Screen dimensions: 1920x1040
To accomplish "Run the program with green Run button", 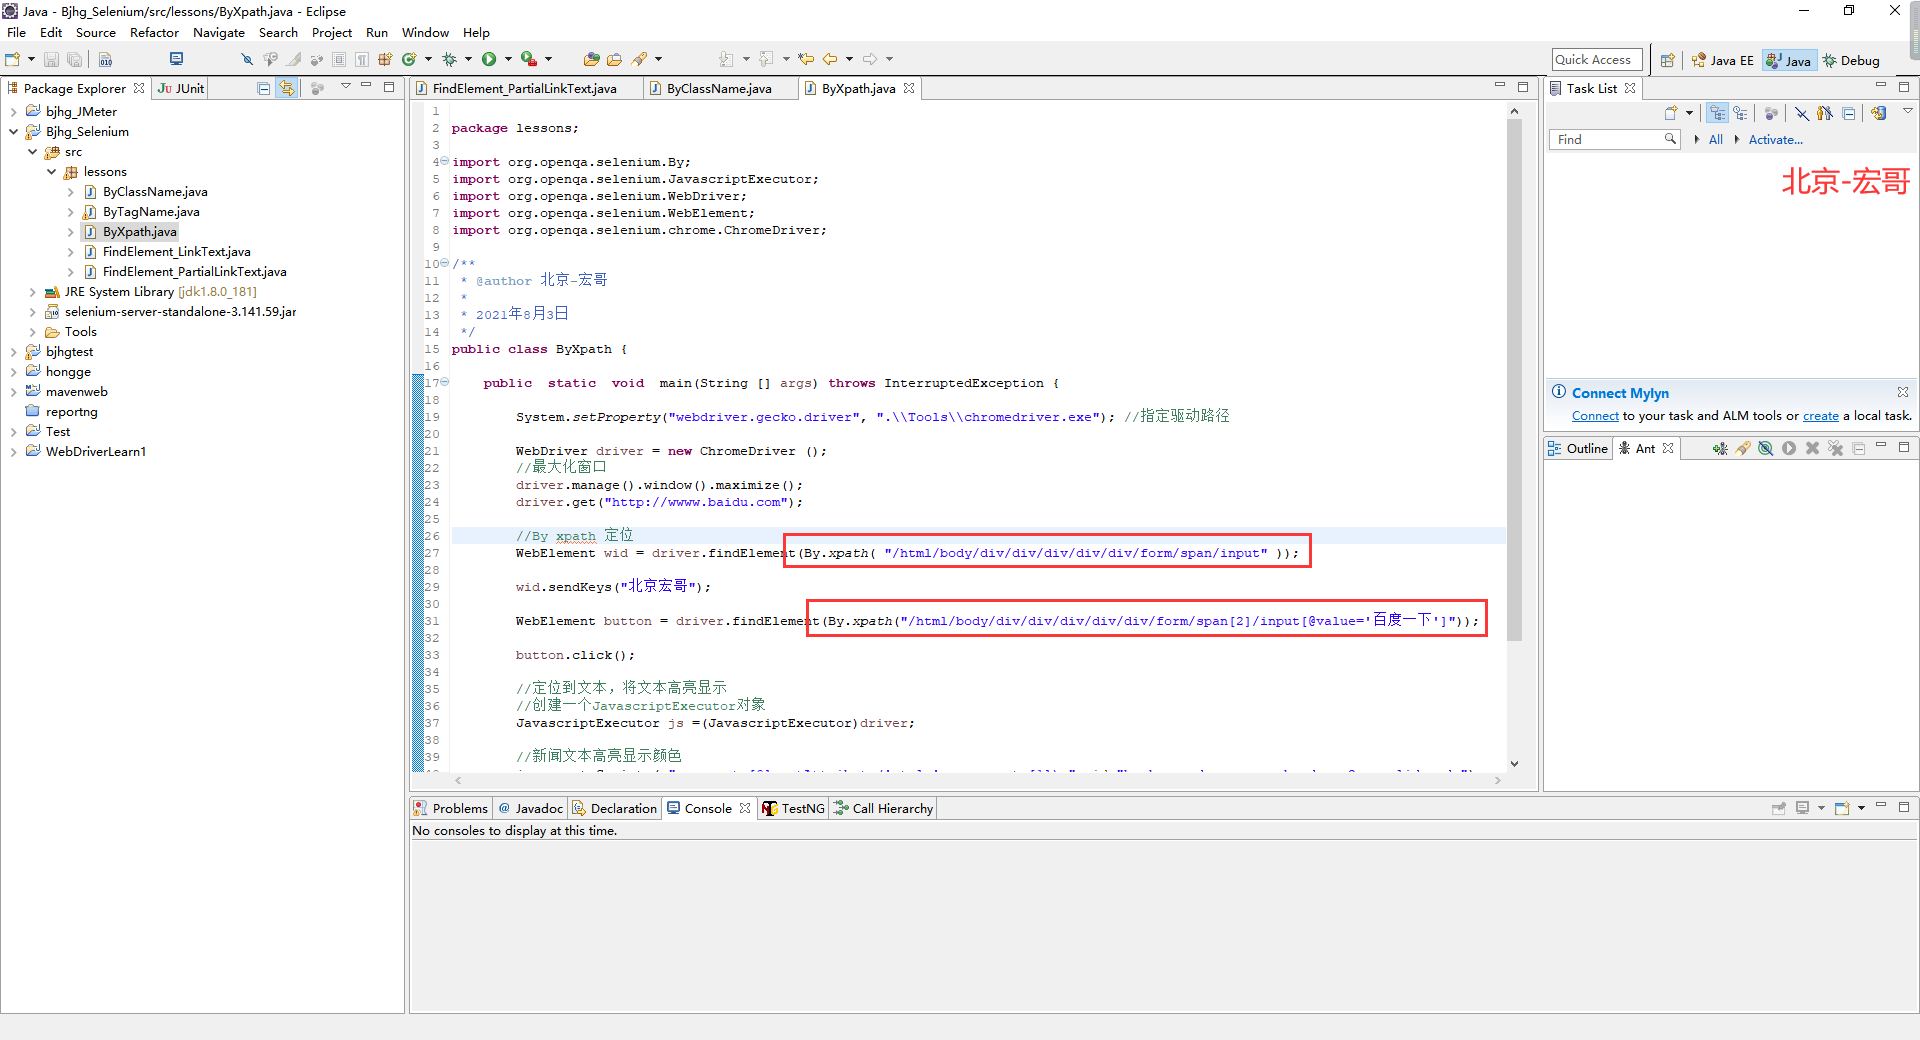I will pyautogui.click(x=489, y=59).
